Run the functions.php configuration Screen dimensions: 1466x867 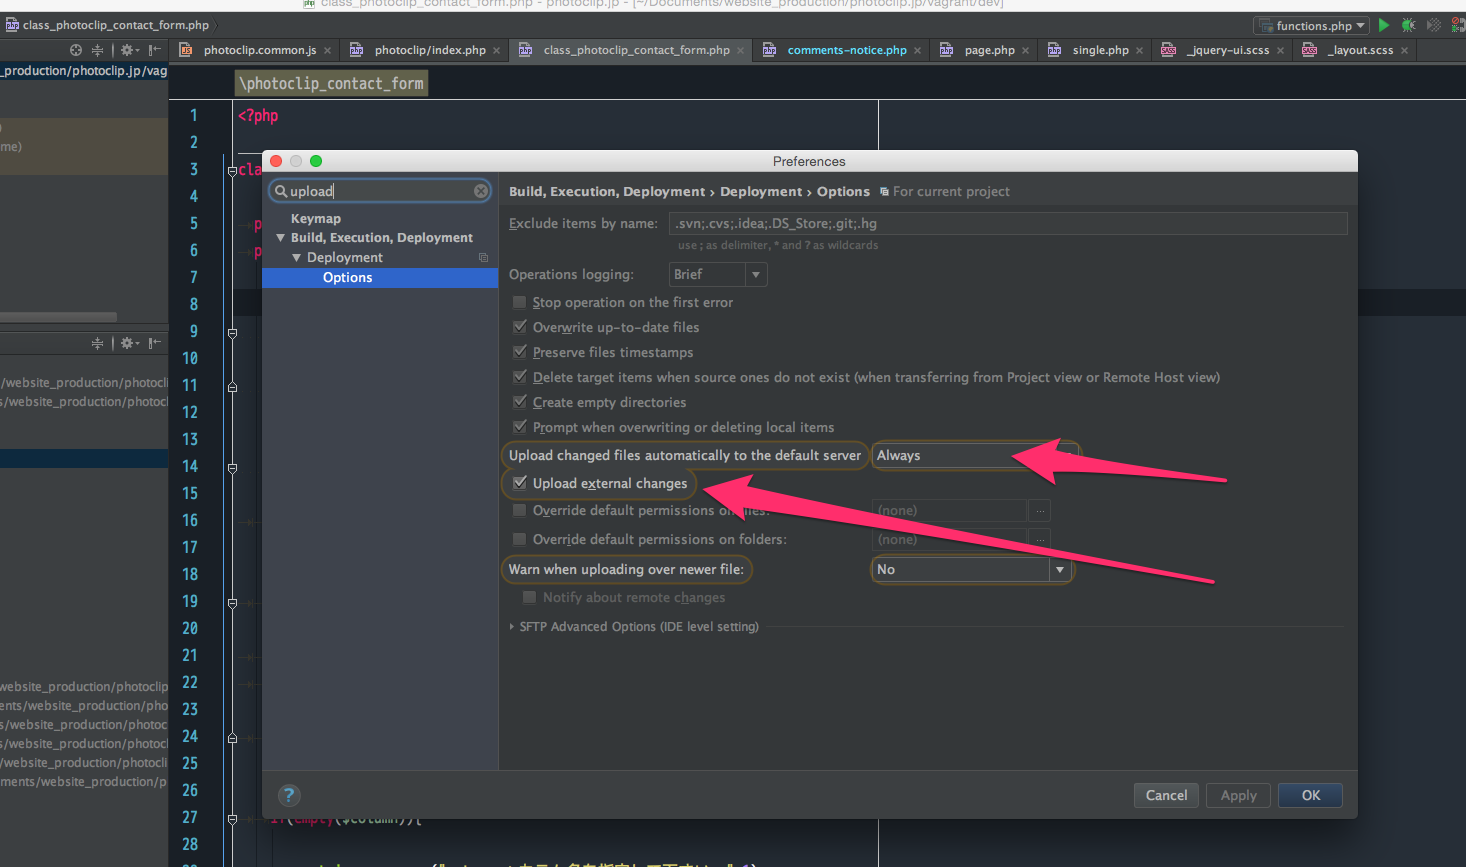click(1383, 24)
